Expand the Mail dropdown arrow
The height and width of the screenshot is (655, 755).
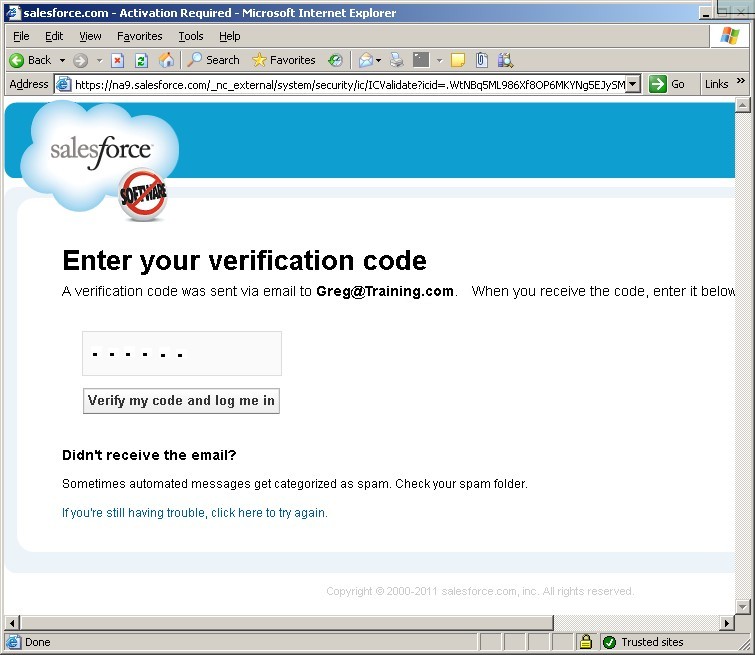[x=378, y=60]
